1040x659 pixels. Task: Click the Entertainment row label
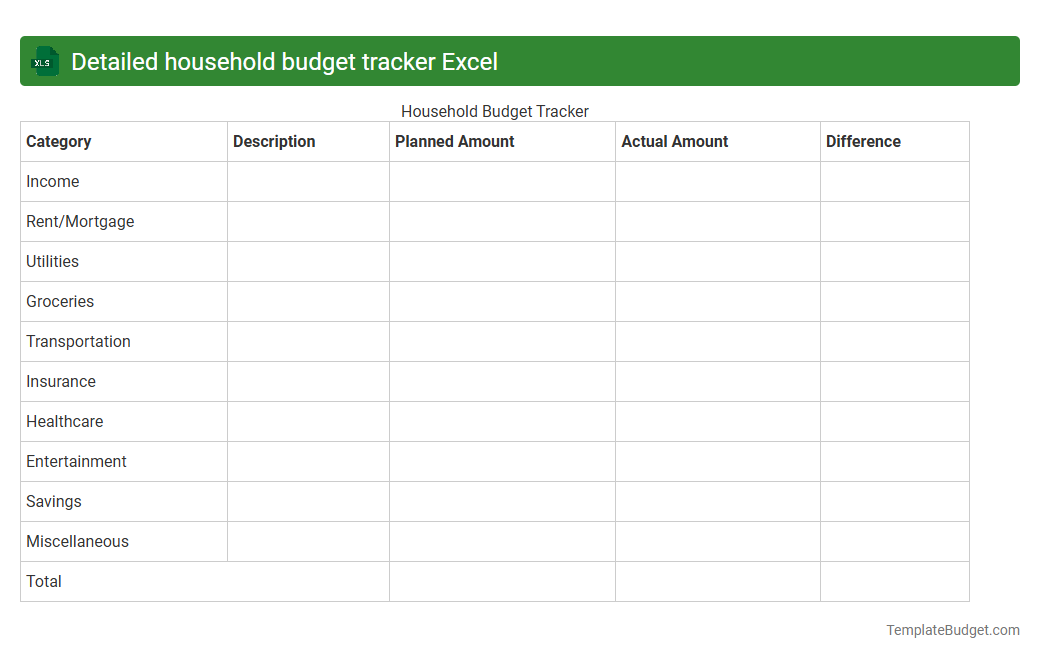(76, 461)
